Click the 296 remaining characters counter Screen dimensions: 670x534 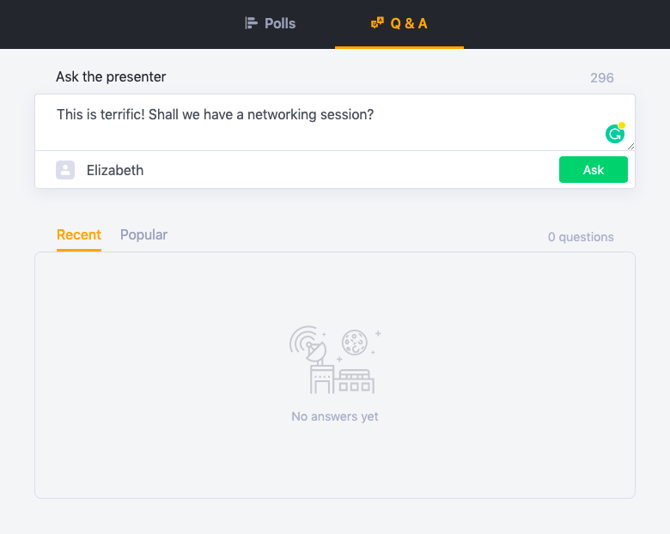(601, 78)
